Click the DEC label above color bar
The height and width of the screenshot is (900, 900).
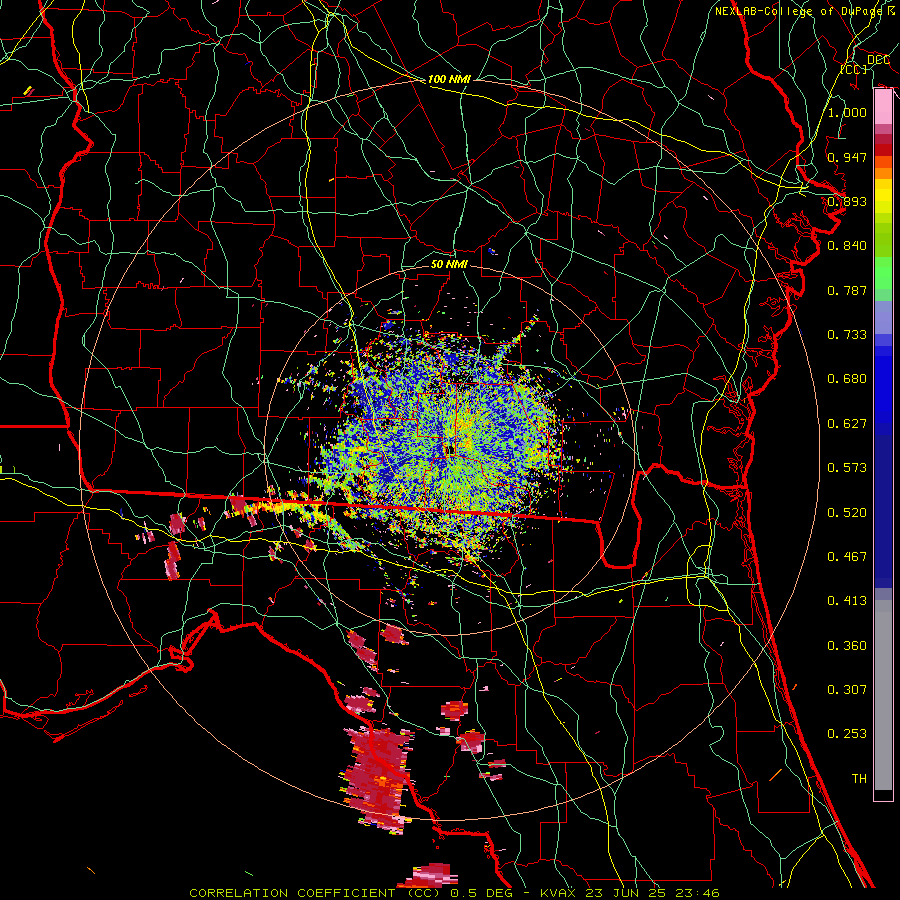(878, 60)
